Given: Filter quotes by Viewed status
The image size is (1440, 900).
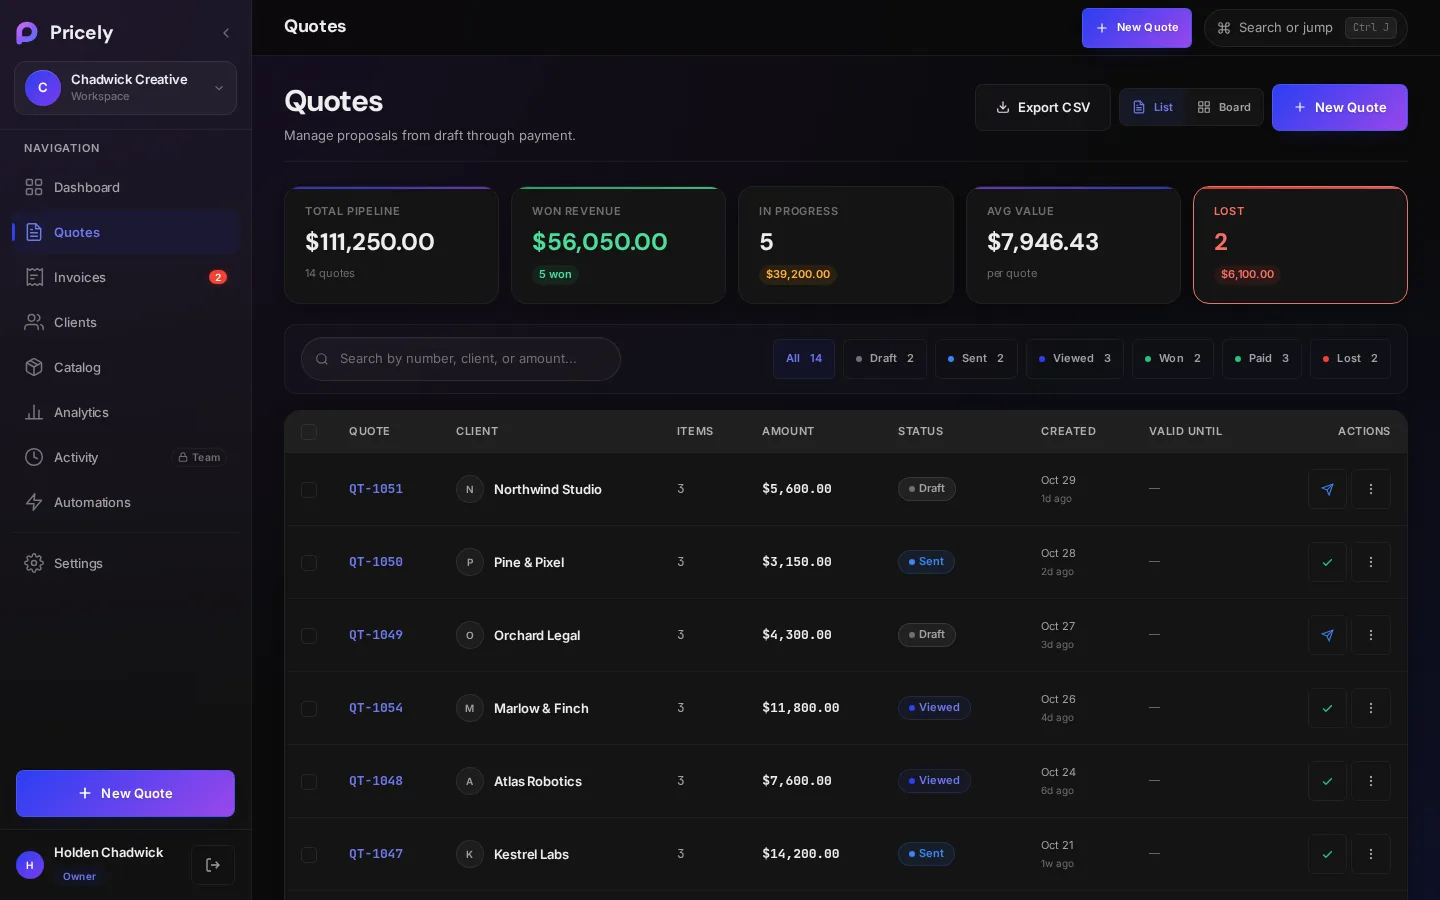Looking at the screenshot, I should [x=1075, y=359].
